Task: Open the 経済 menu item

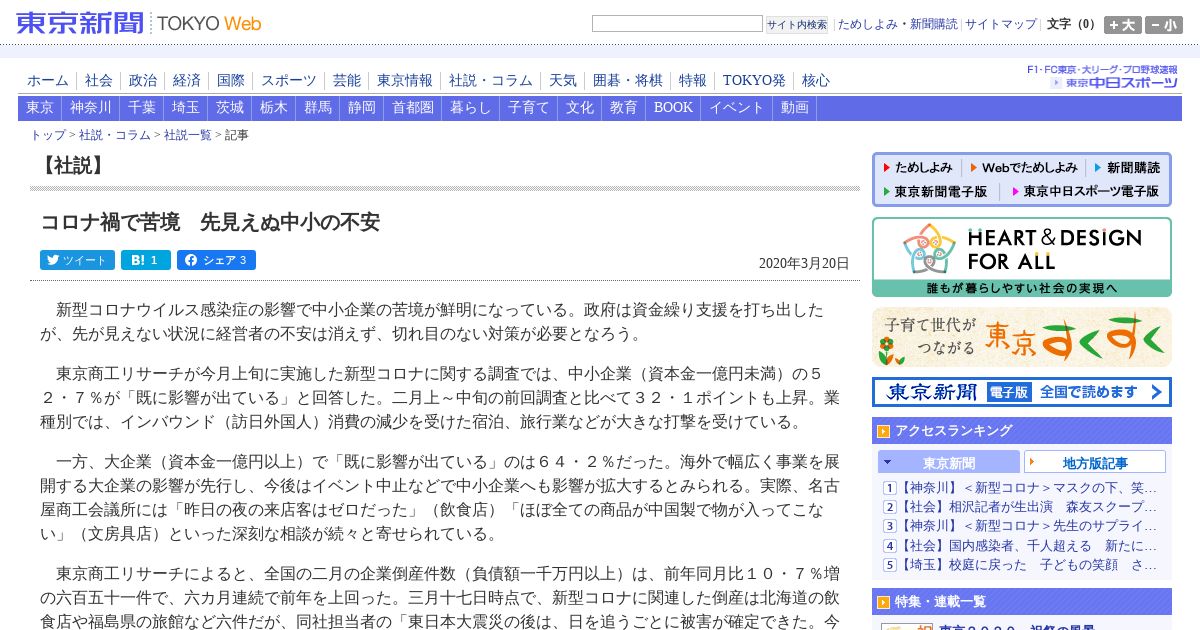Action: click(x=187, y=81)
